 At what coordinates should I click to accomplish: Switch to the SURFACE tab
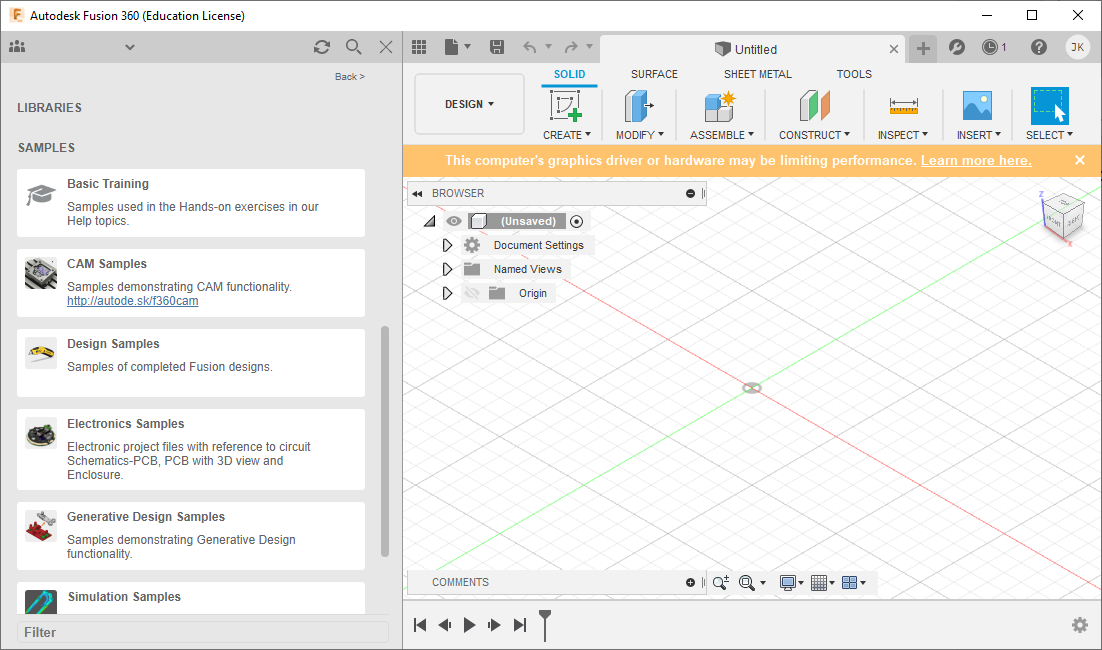(654, 74)
